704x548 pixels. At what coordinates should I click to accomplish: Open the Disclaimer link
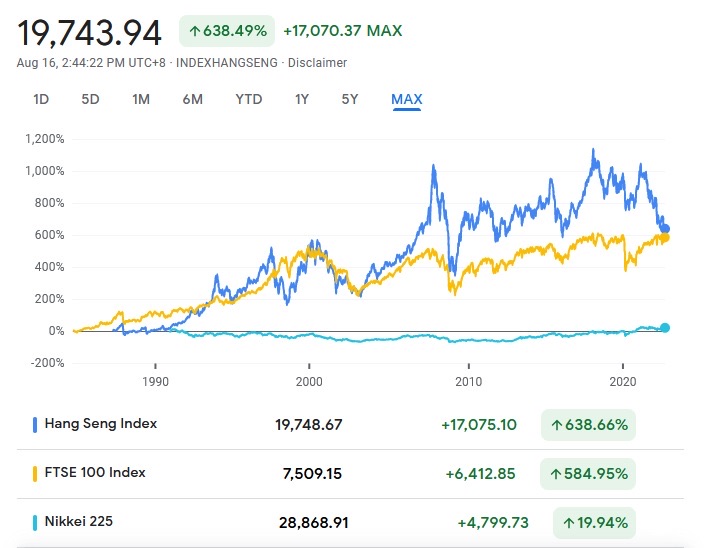point(317,63)
